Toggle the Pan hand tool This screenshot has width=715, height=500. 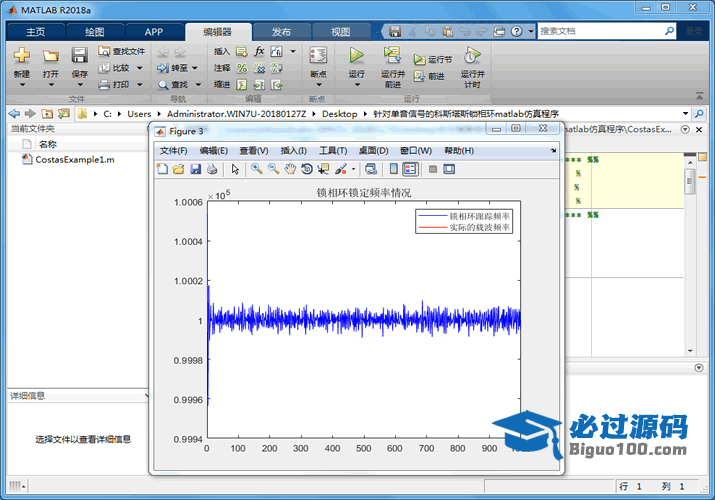[290, 169]
